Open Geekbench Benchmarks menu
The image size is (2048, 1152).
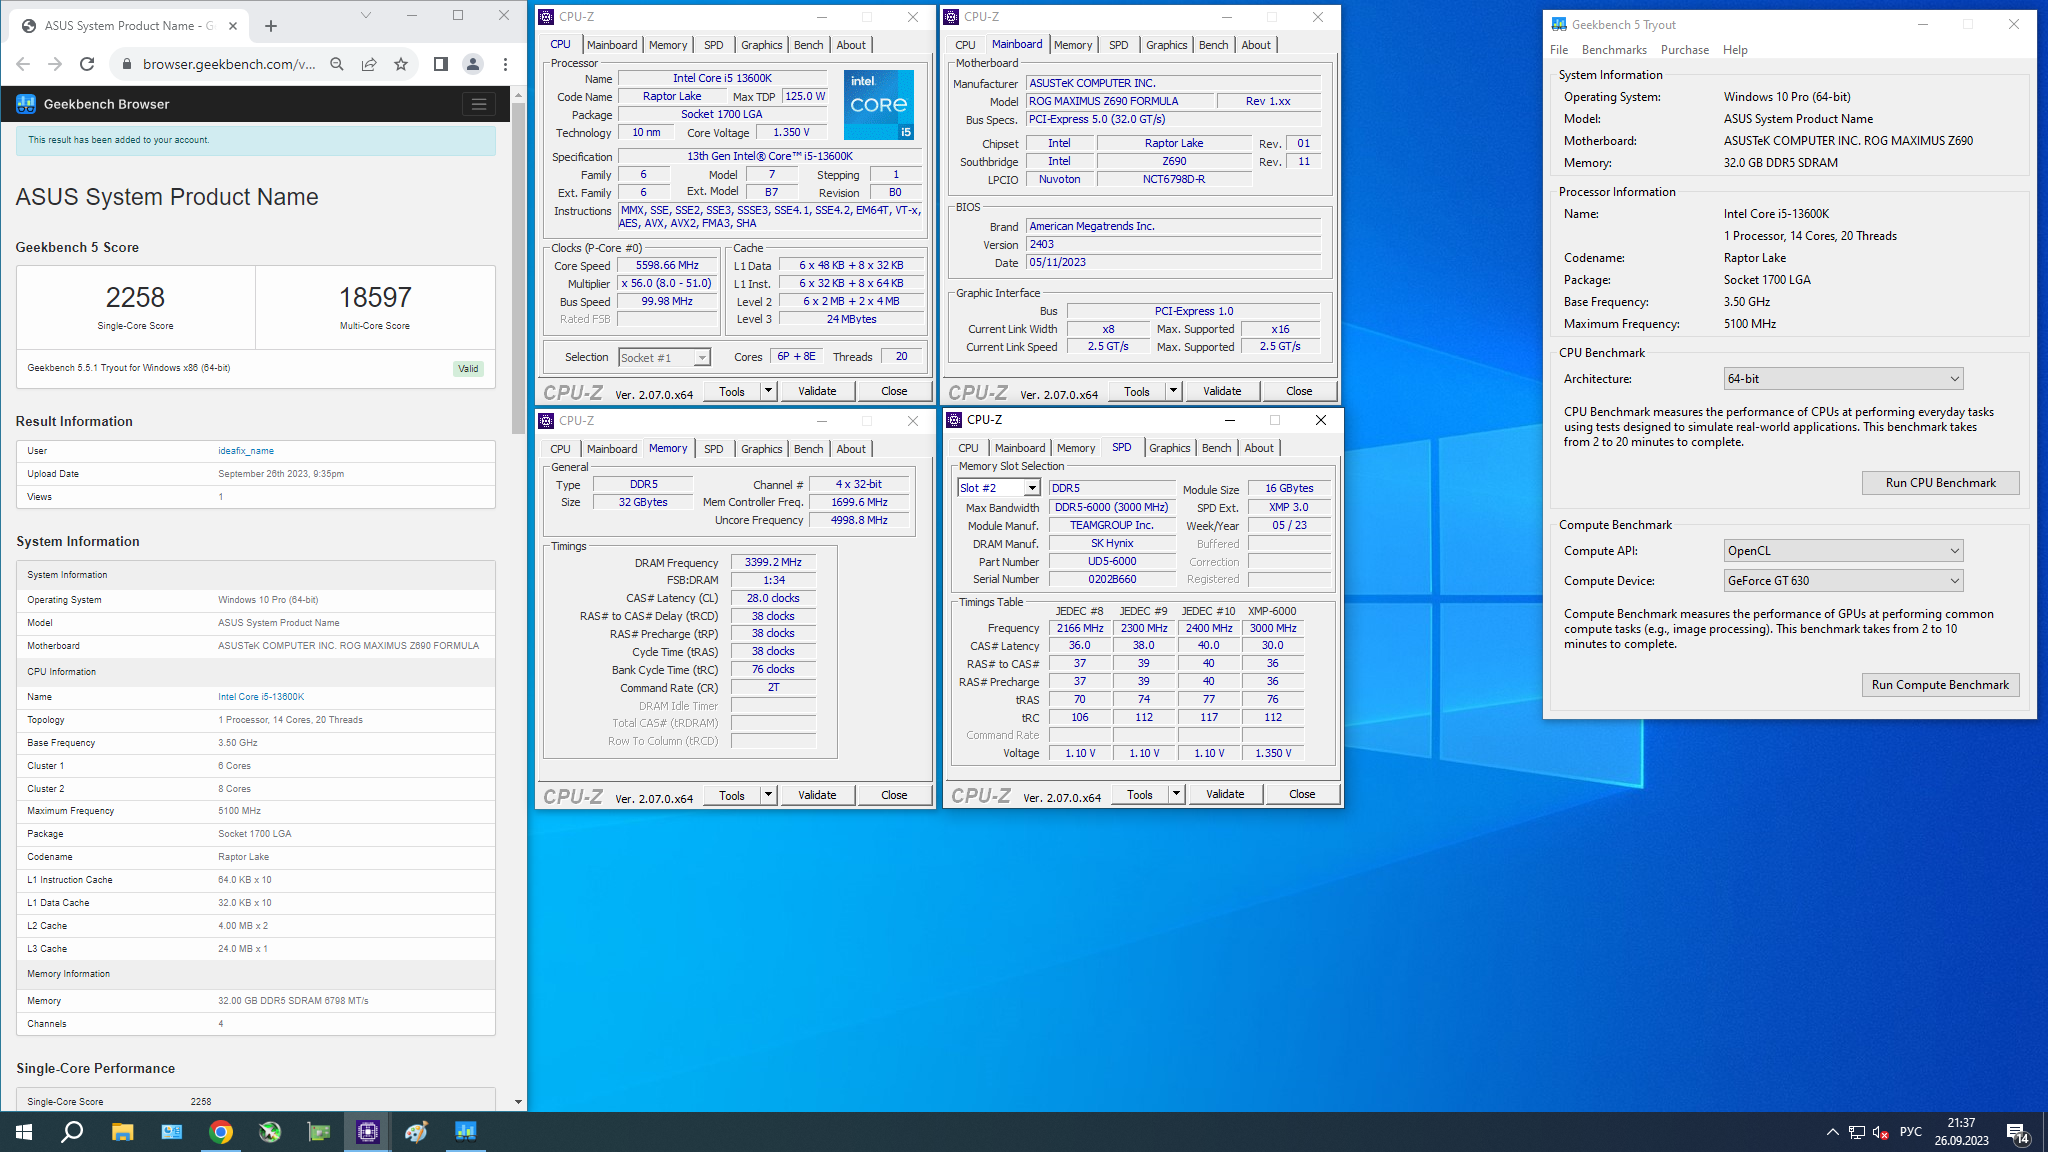coord(1614,50)
